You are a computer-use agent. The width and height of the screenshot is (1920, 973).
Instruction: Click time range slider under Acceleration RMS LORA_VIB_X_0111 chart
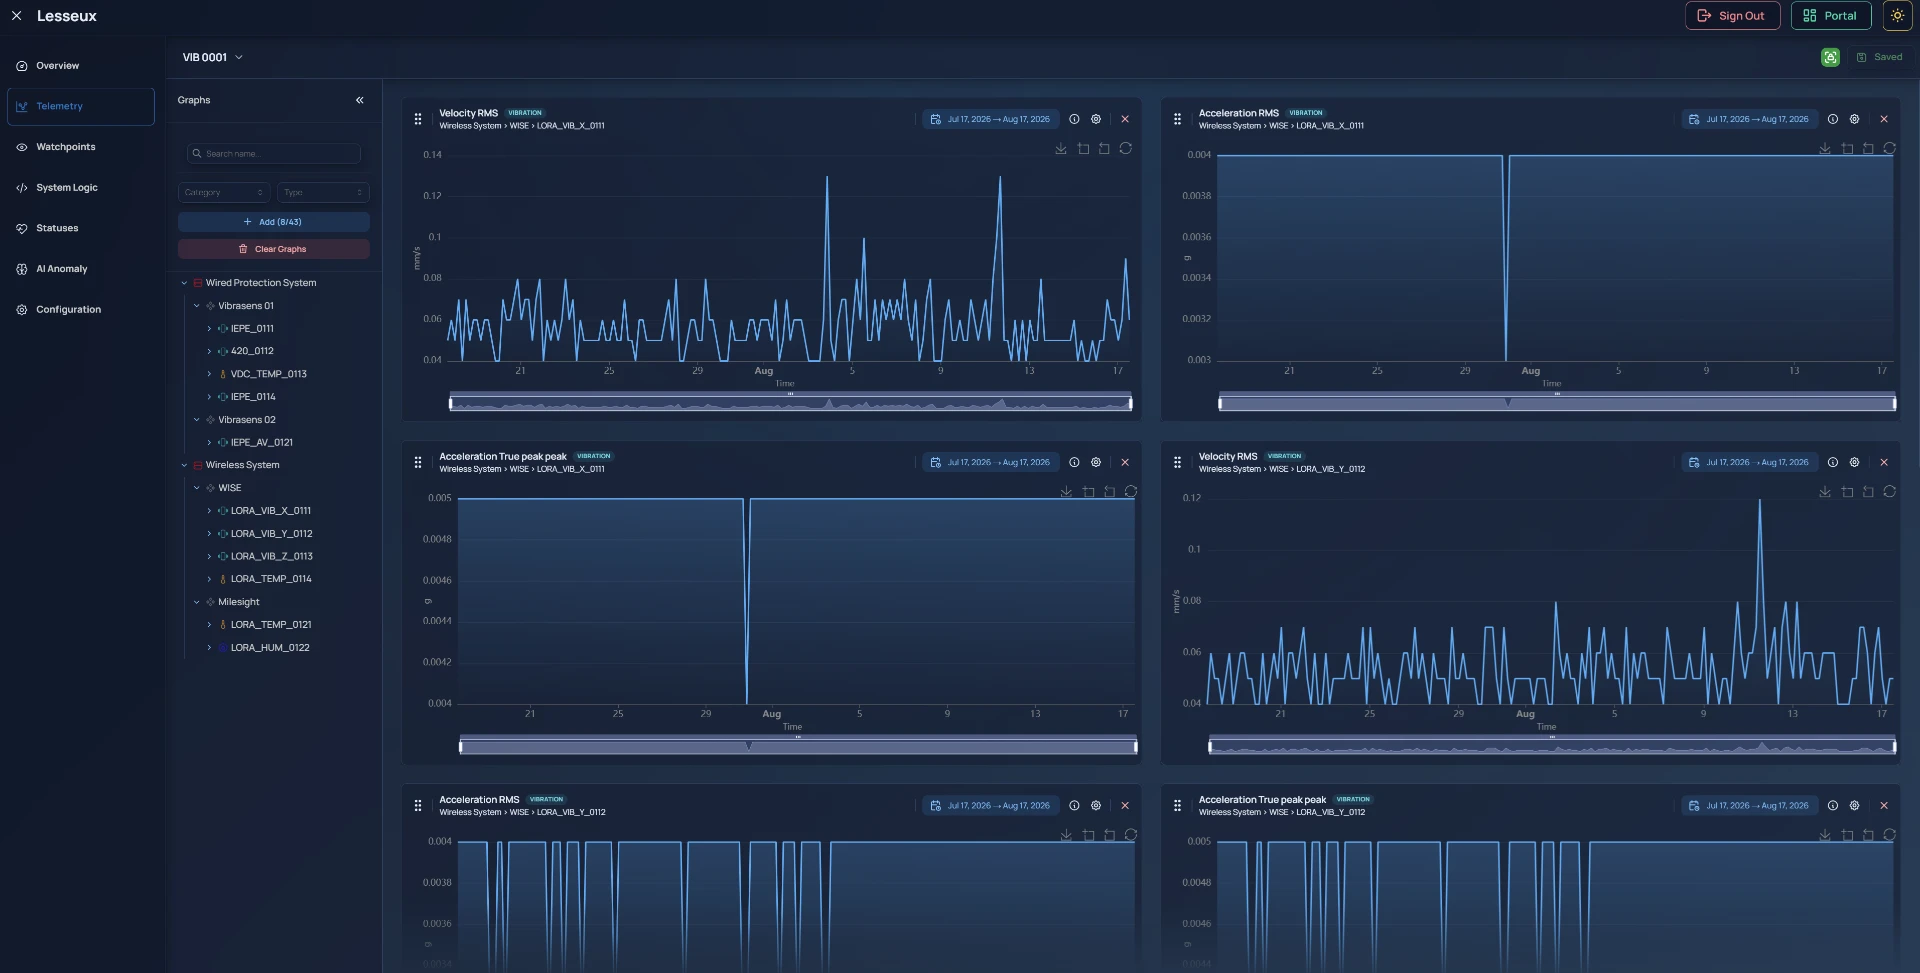1557,403
